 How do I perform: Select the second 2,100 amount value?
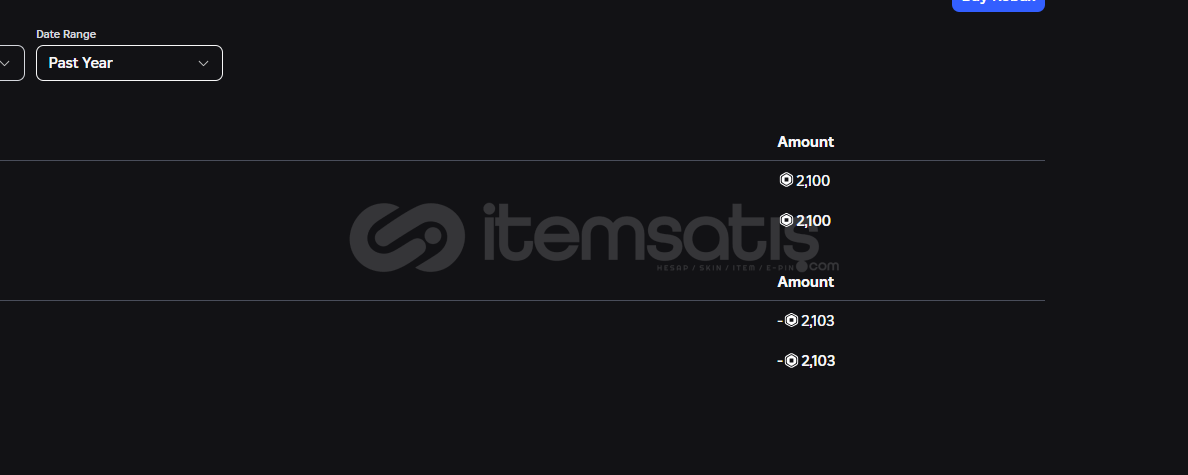(813, 221)
